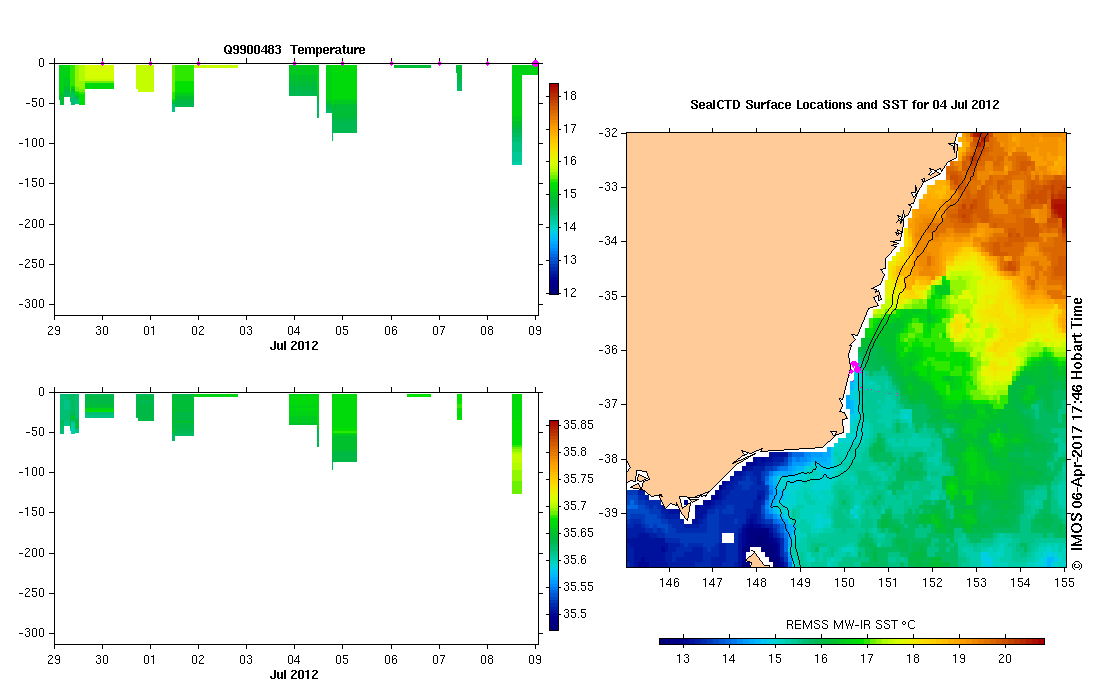Click the Q9900483 Temperature plot title

(294, 50)
